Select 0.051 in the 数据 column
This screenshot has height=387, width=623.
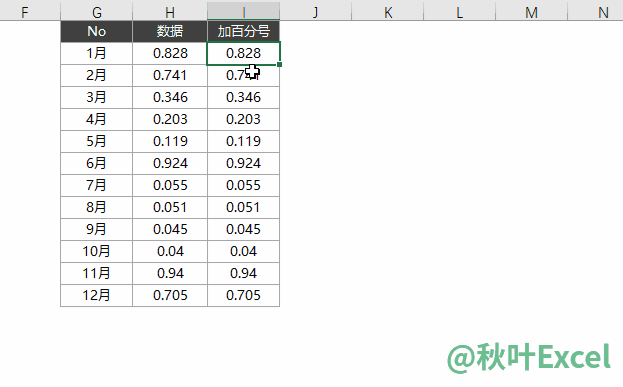[x=170, y=207]
